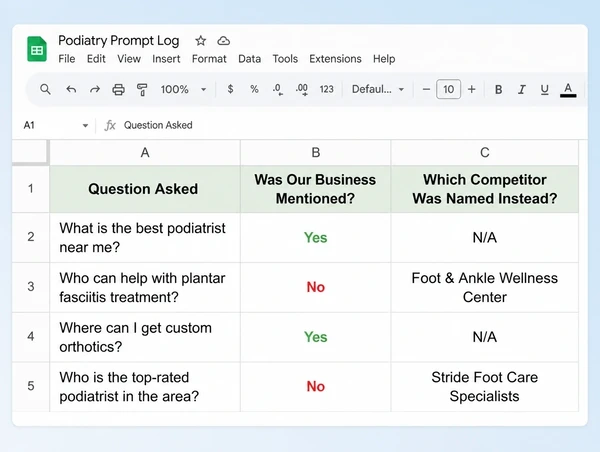Edit the font size field showing 10
The height and width of the screenshot is (452, 600).
point(448,89)
